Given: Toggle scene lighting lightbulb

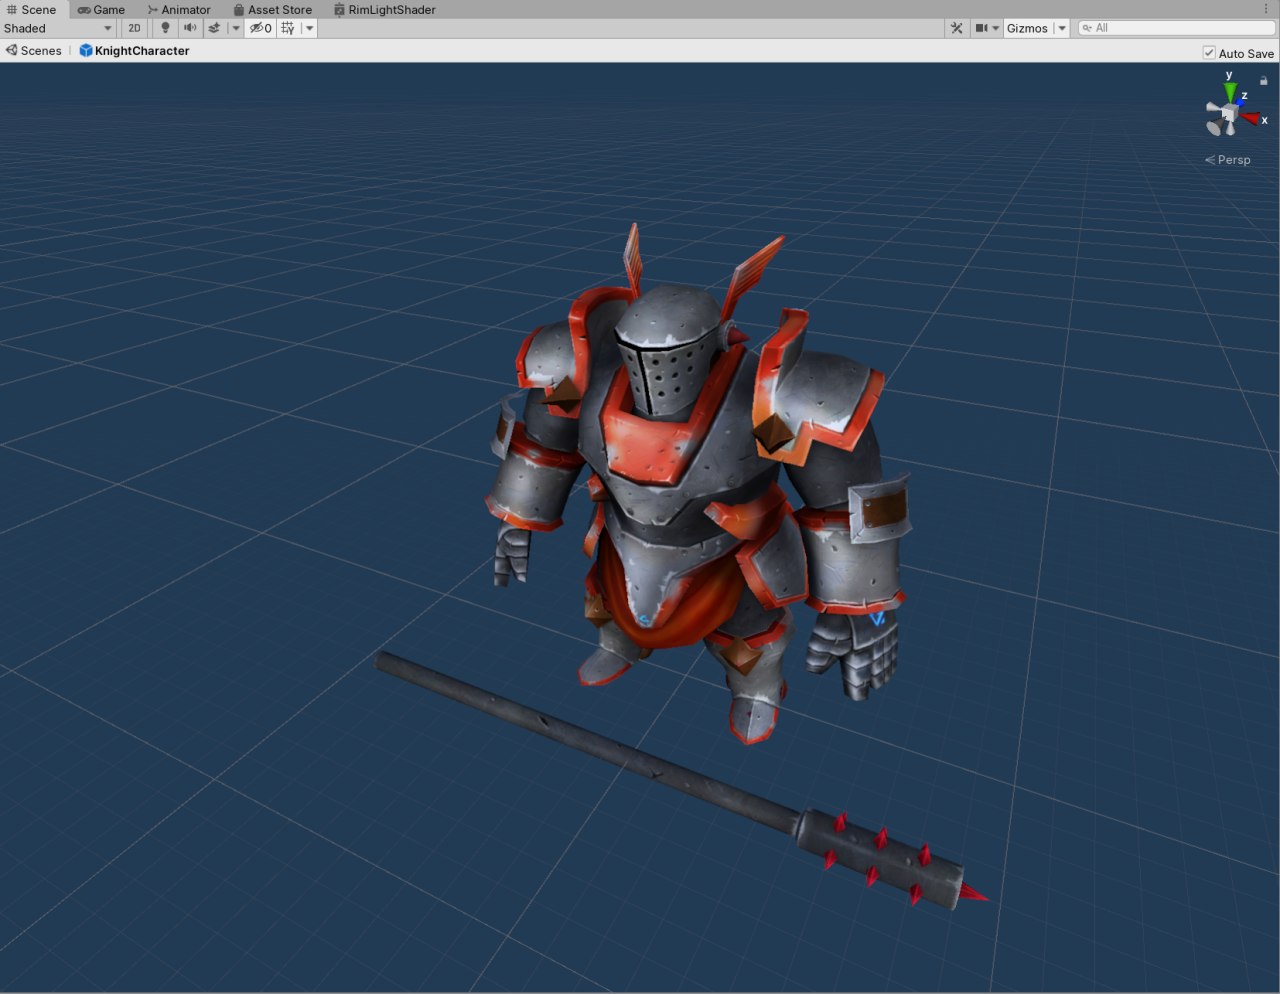Looking at the screenshot, I should 166,28.
